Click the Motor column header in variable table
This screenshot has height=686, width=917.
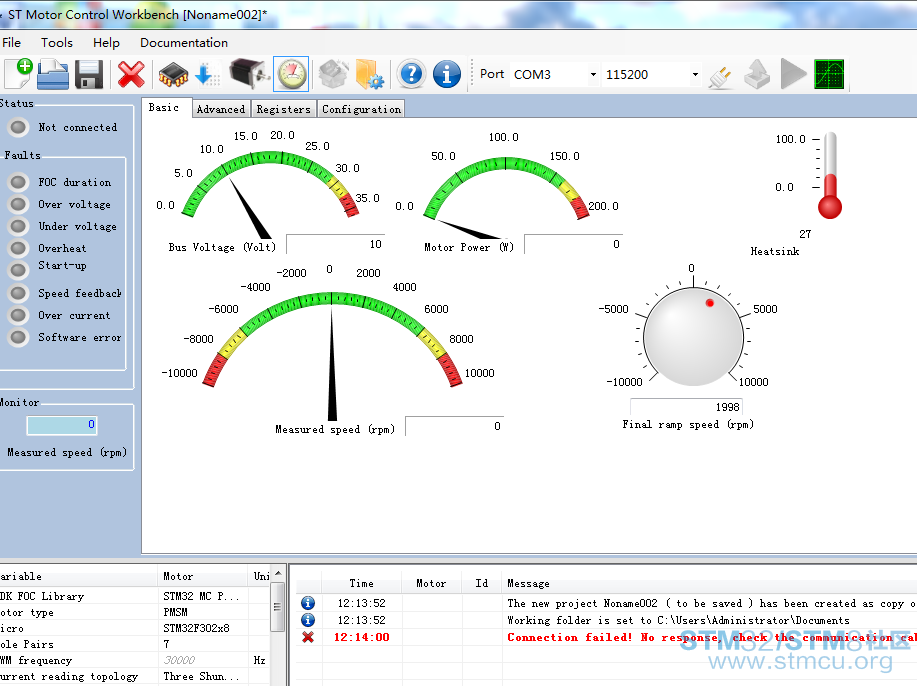click(202, 577)
